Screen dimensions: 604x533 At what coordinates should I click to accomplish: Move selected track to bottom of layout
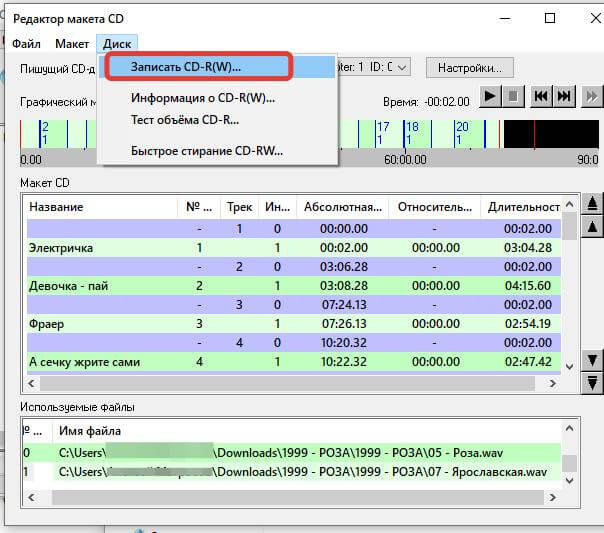tap(592, 383)
